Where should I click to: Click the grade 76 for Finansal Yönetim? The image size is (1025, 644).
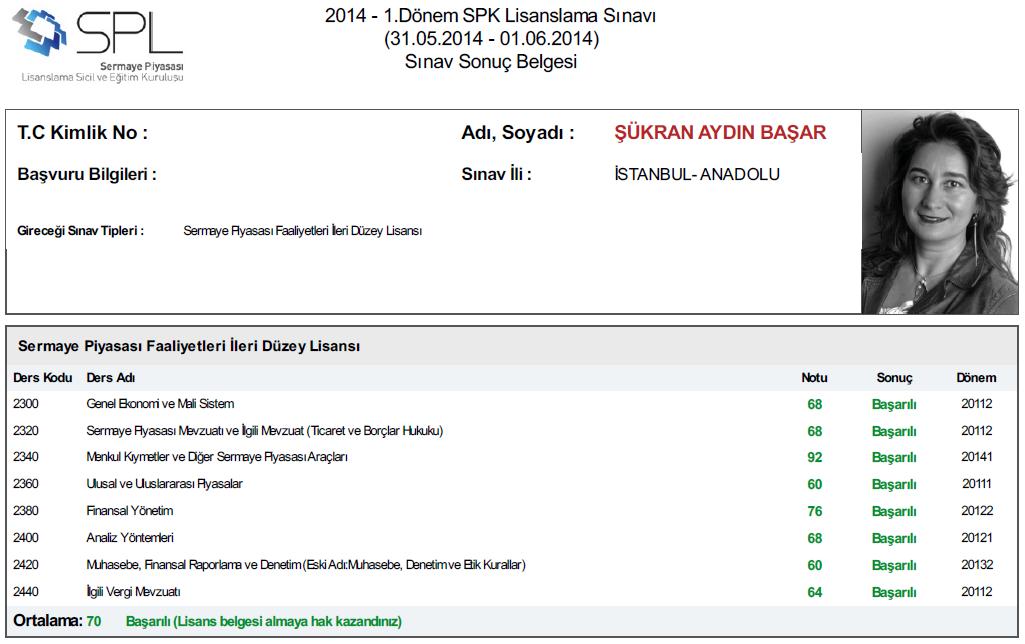[x=815, y=511]
